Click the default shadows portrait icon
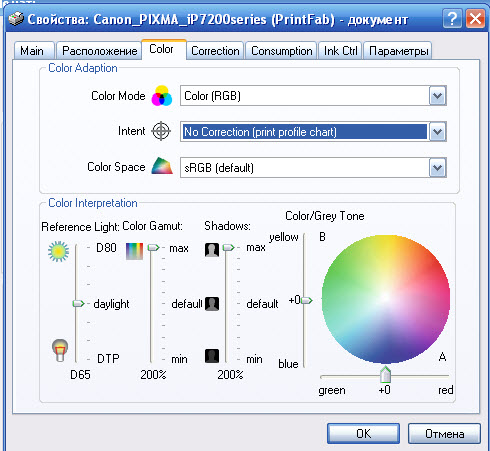 (212, 304)
